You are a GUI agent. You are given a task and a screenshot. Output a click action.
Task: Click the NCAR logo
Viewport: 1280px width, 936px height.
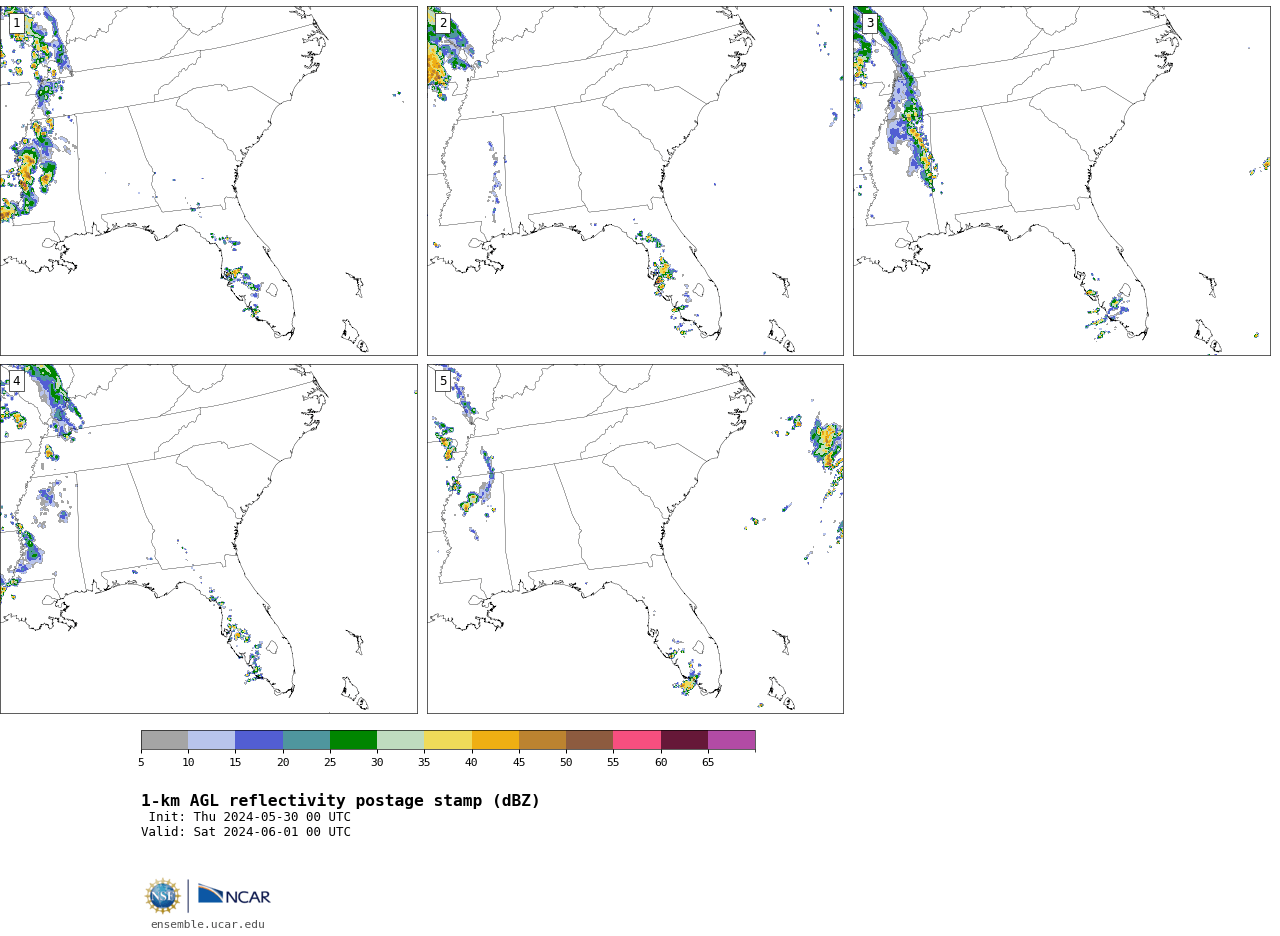(234, 895)
